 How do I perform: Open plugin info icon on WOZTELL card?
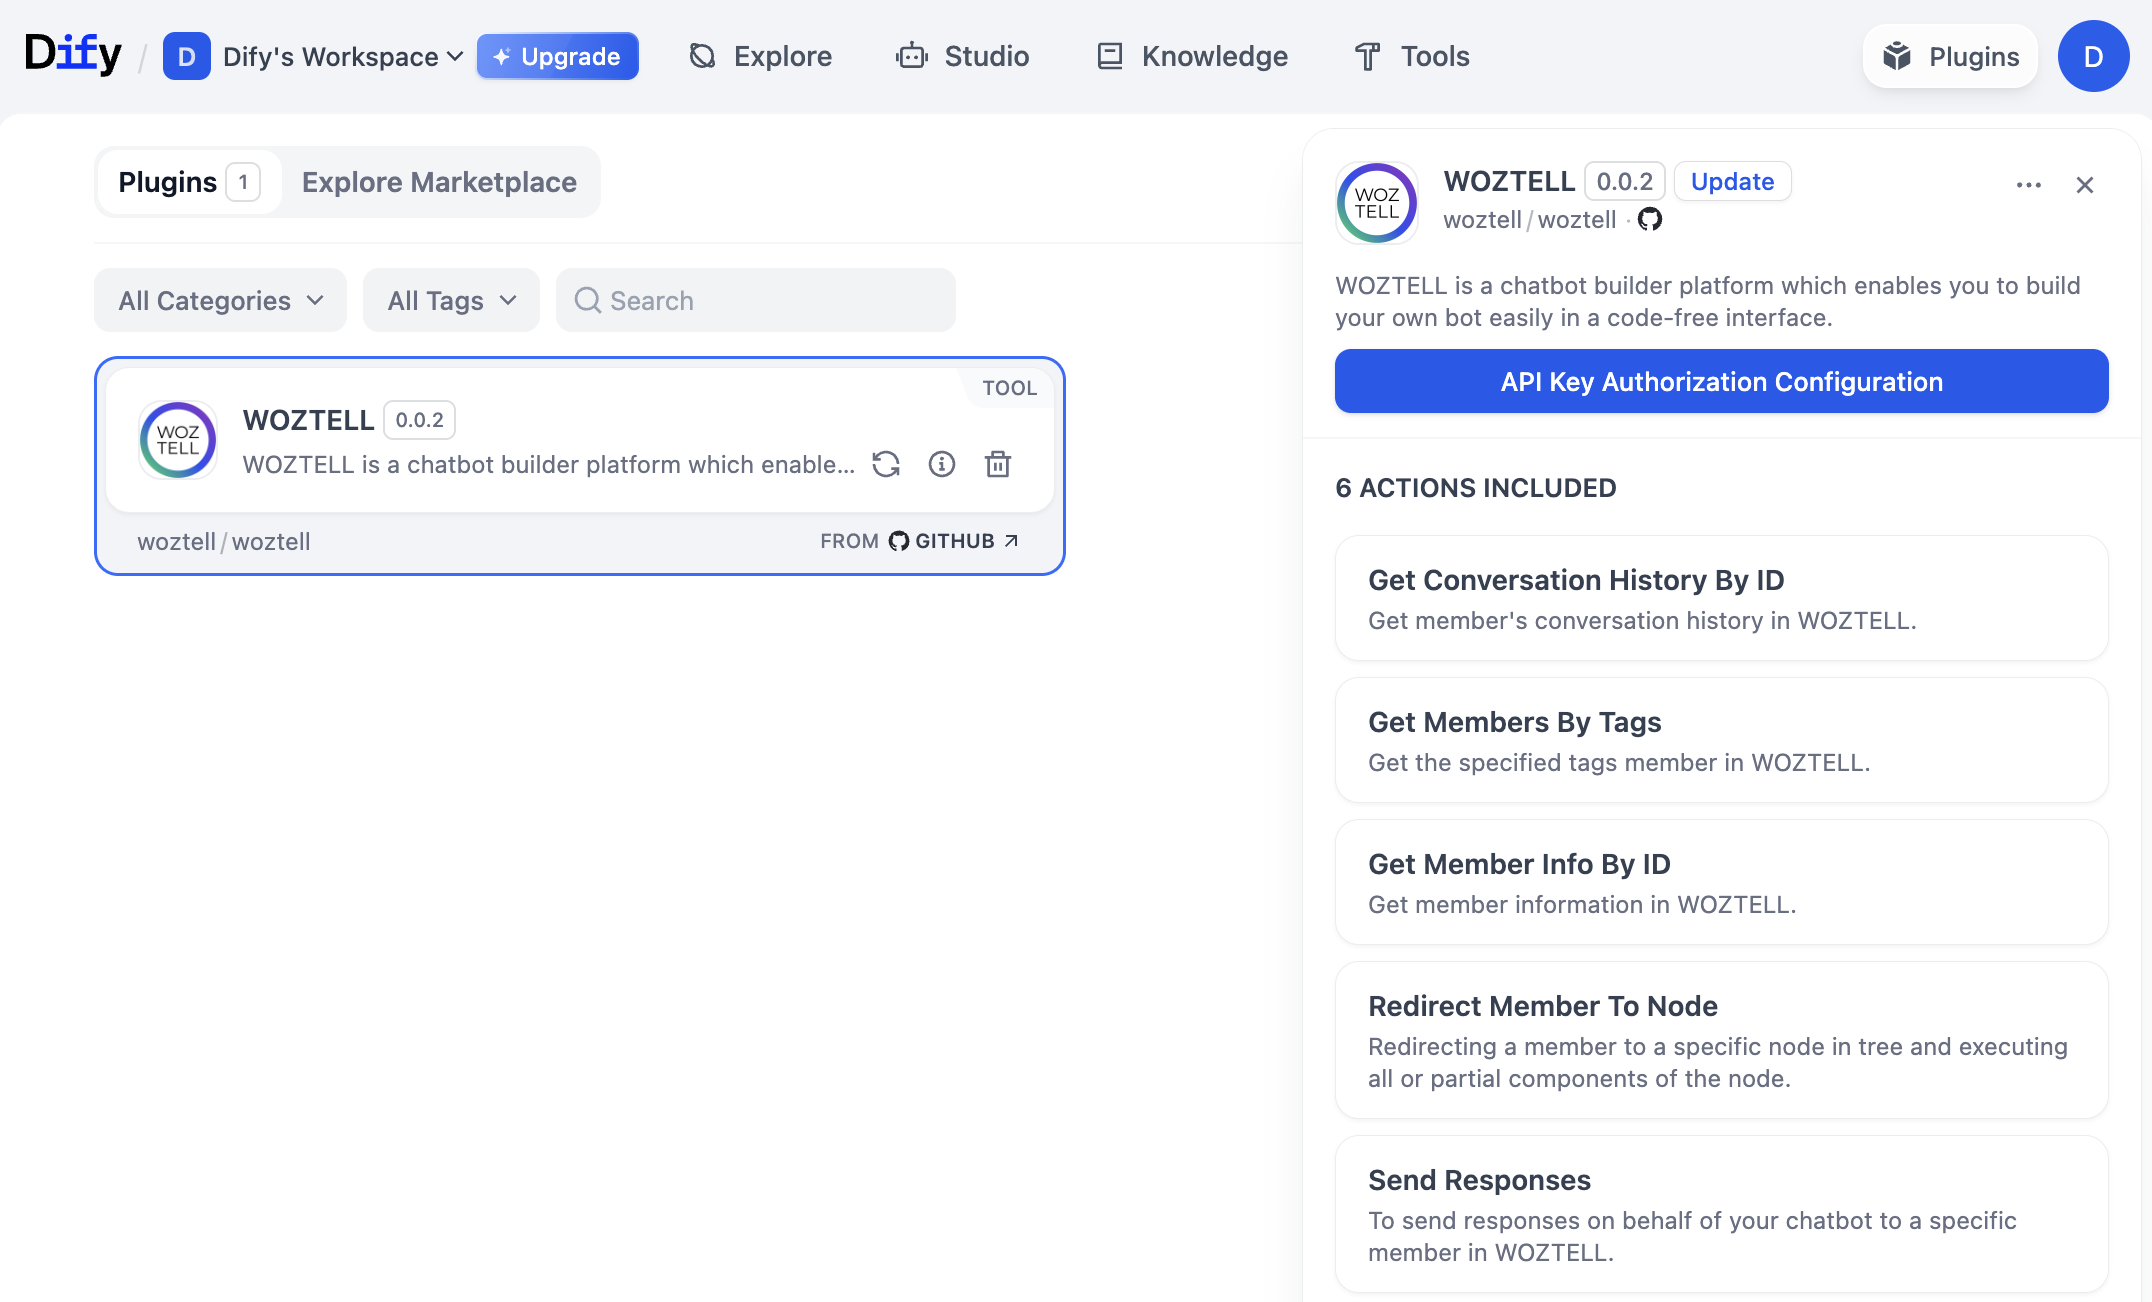[942, 464]
